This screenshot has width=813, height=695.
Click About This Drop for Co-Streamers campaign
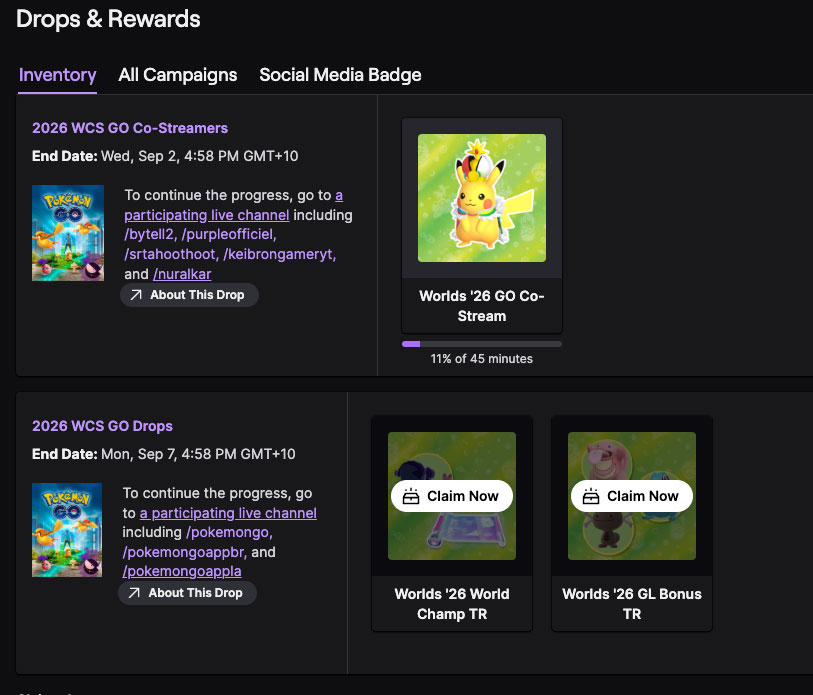coord(189,295)
